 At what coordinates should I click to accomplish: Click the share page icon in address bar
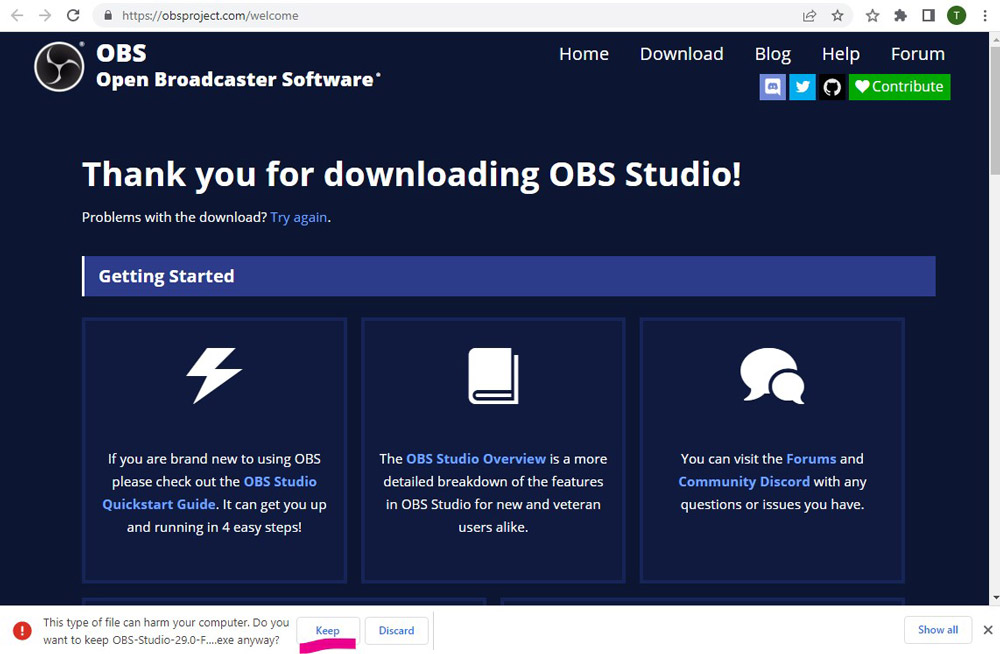coord(809,15)
